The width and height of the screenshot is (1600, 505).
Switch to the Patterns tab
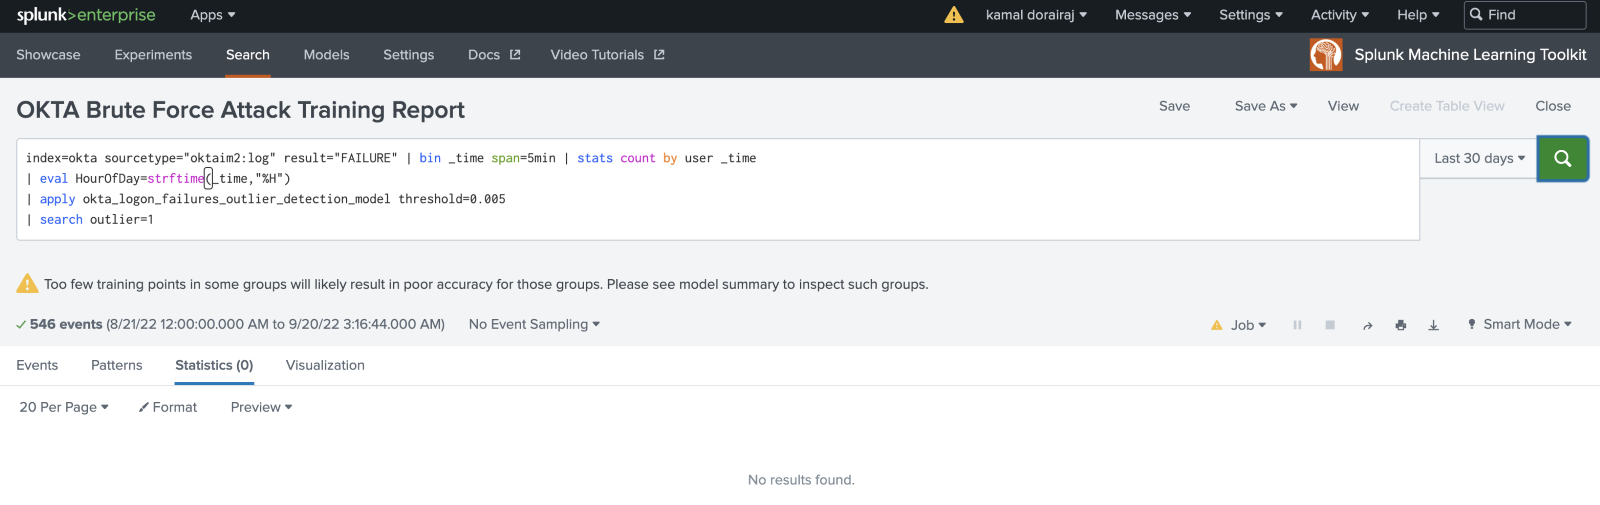117,365
